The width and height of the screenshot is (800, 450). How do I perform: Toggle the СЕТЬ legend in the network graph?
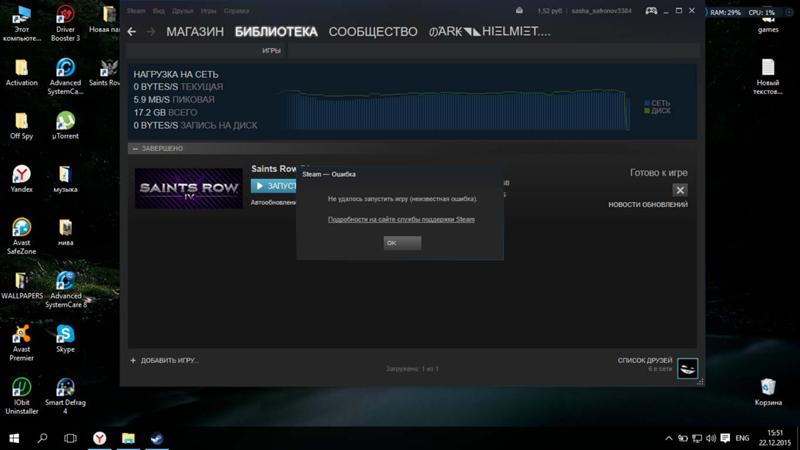(x=657, y=103)
